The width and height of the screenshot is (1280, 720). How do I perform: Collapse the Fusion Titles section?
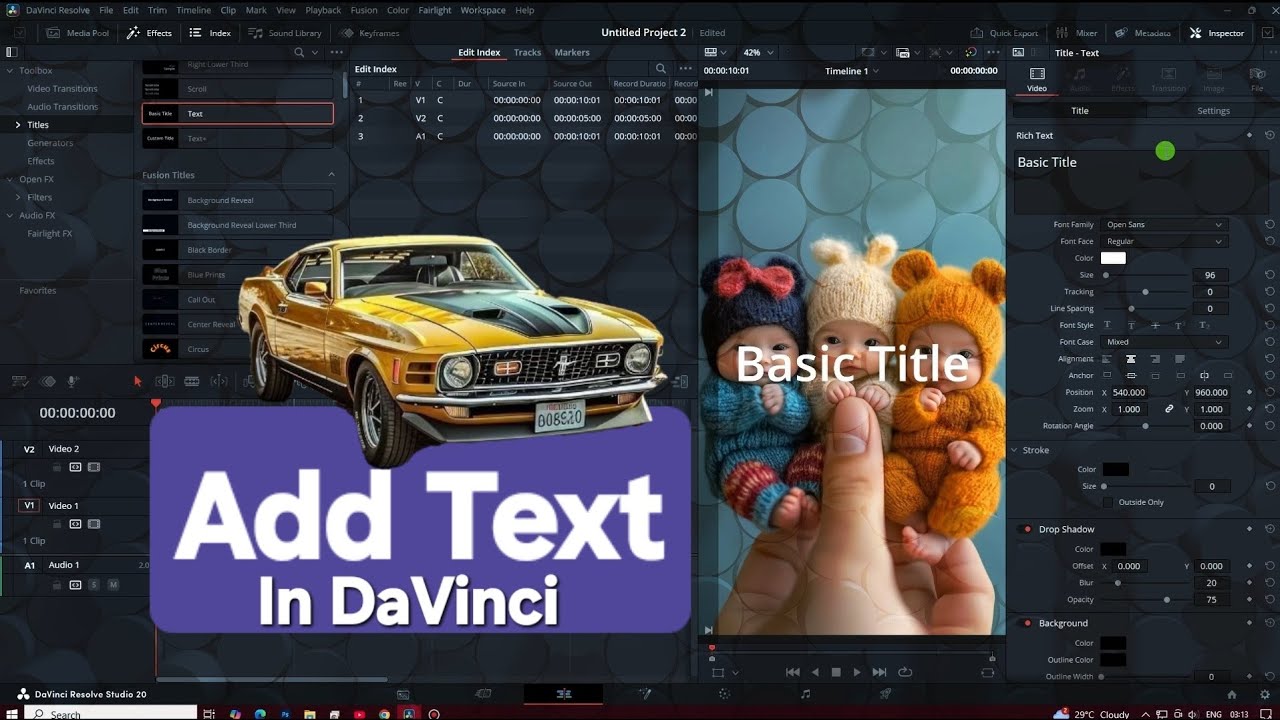coord(332,175)
